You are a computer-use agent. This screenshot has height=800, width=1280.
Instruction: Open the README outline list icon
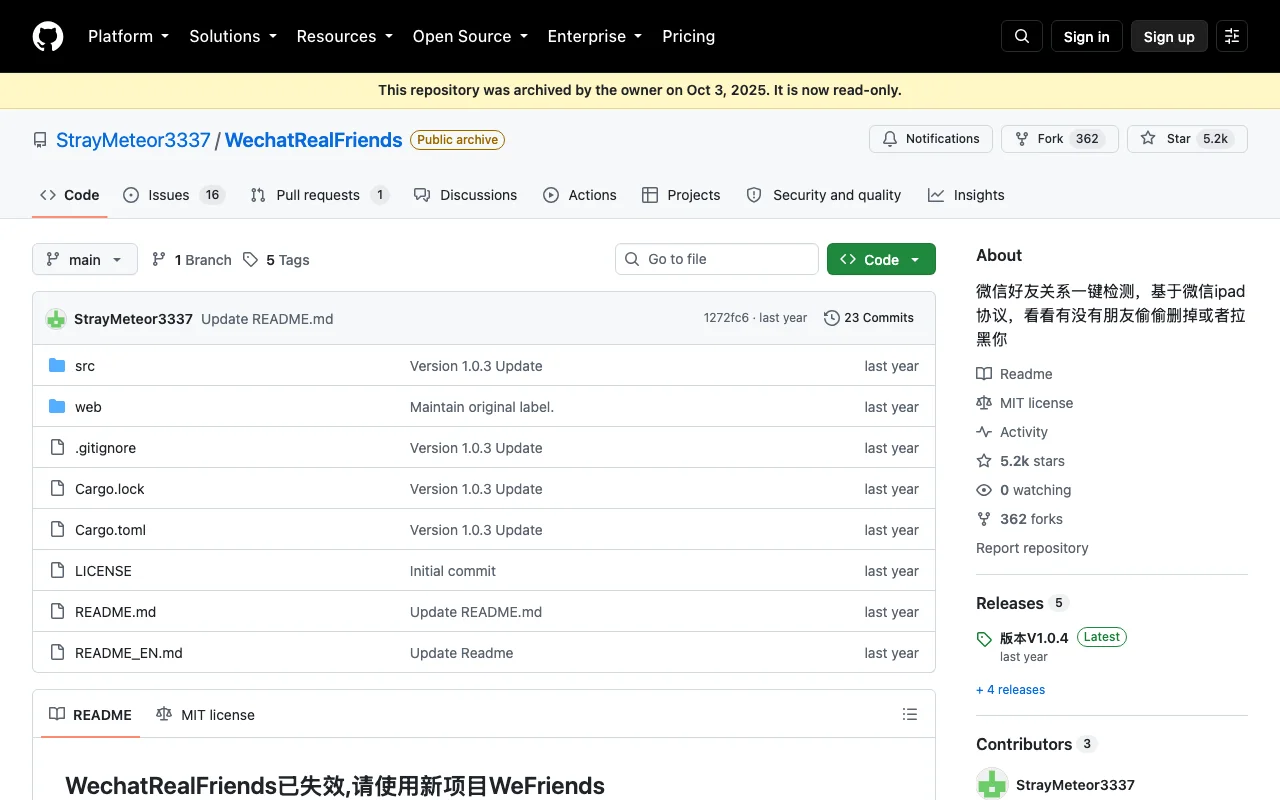click(x=910, y=714)
